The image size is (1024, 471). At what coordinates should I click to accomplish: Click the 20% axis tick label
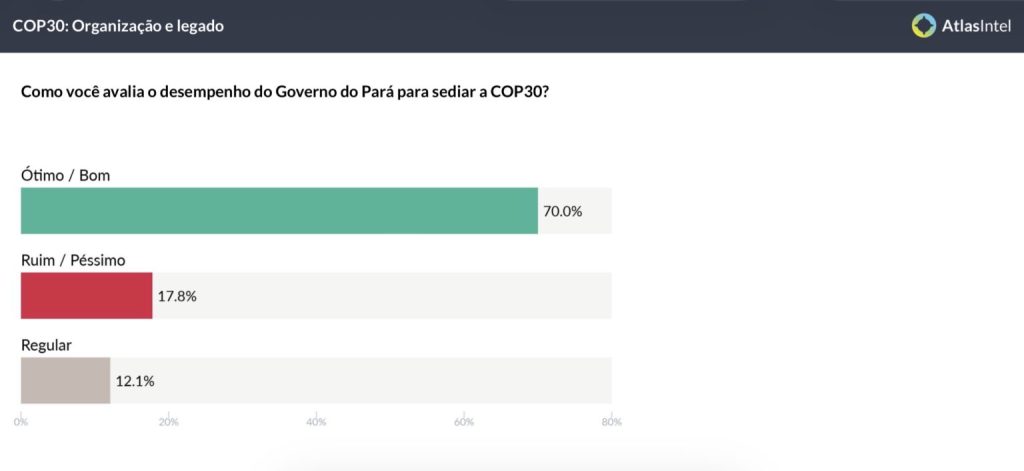169,422
